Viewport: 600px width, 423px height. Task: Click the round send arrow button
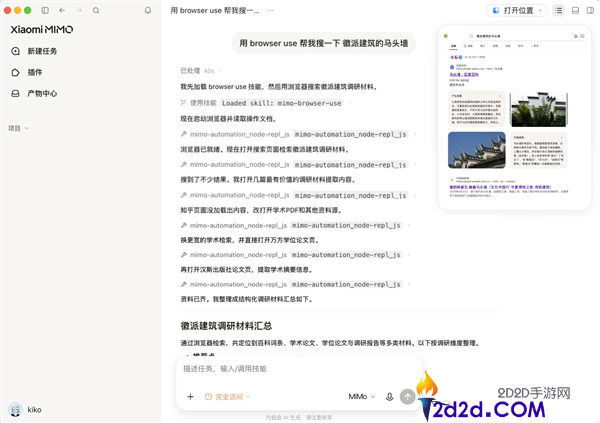pos(408,397)
